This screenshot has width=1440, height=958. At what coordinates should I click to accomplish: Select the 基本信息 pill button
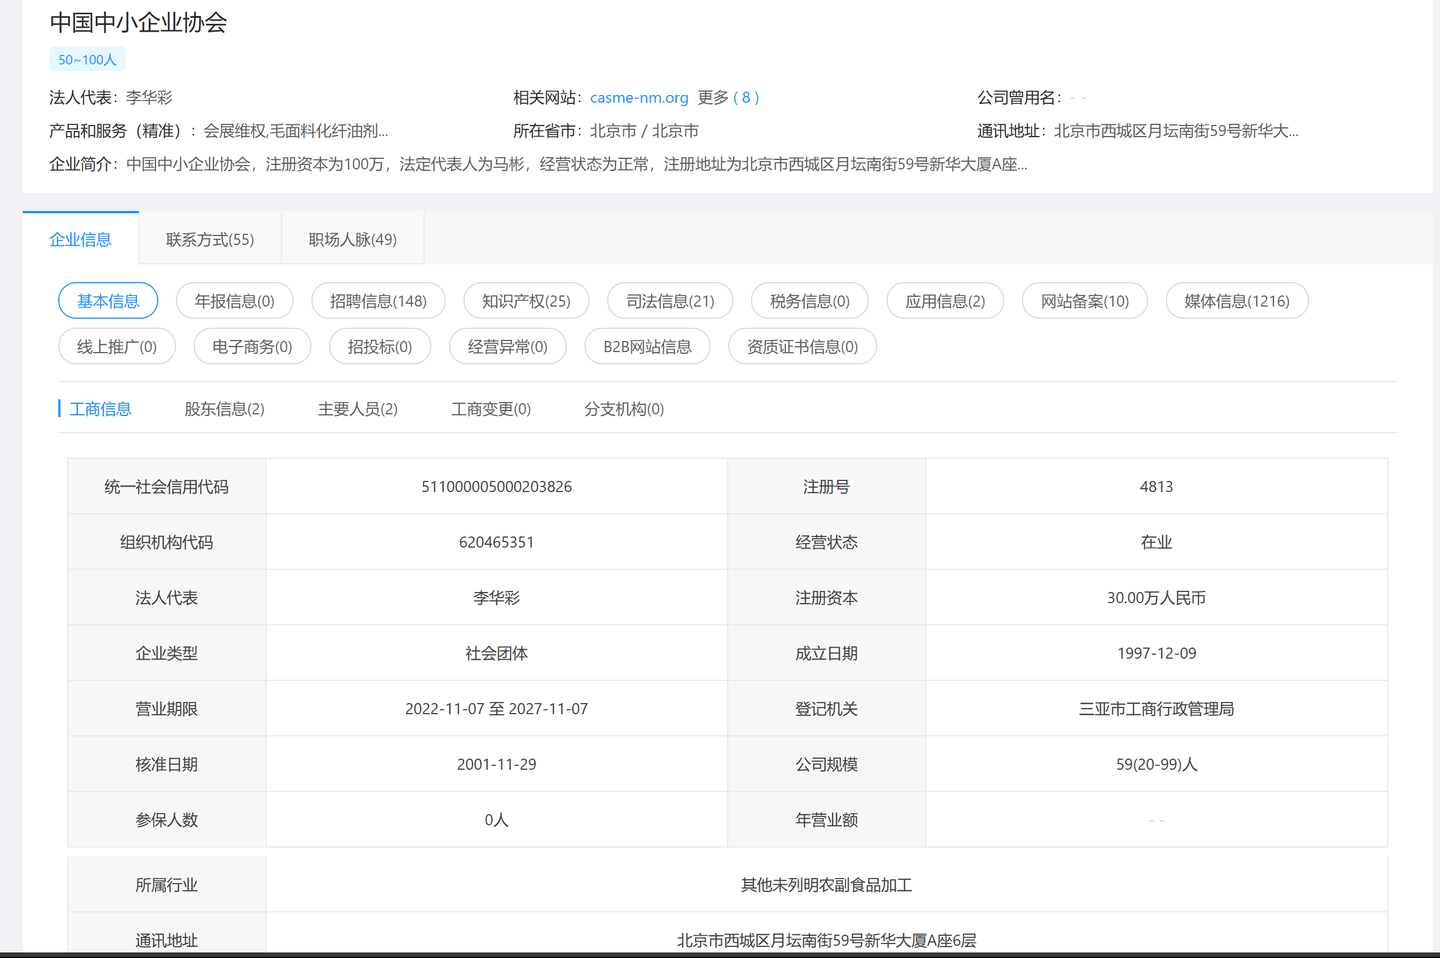click(x=108, y=301)
